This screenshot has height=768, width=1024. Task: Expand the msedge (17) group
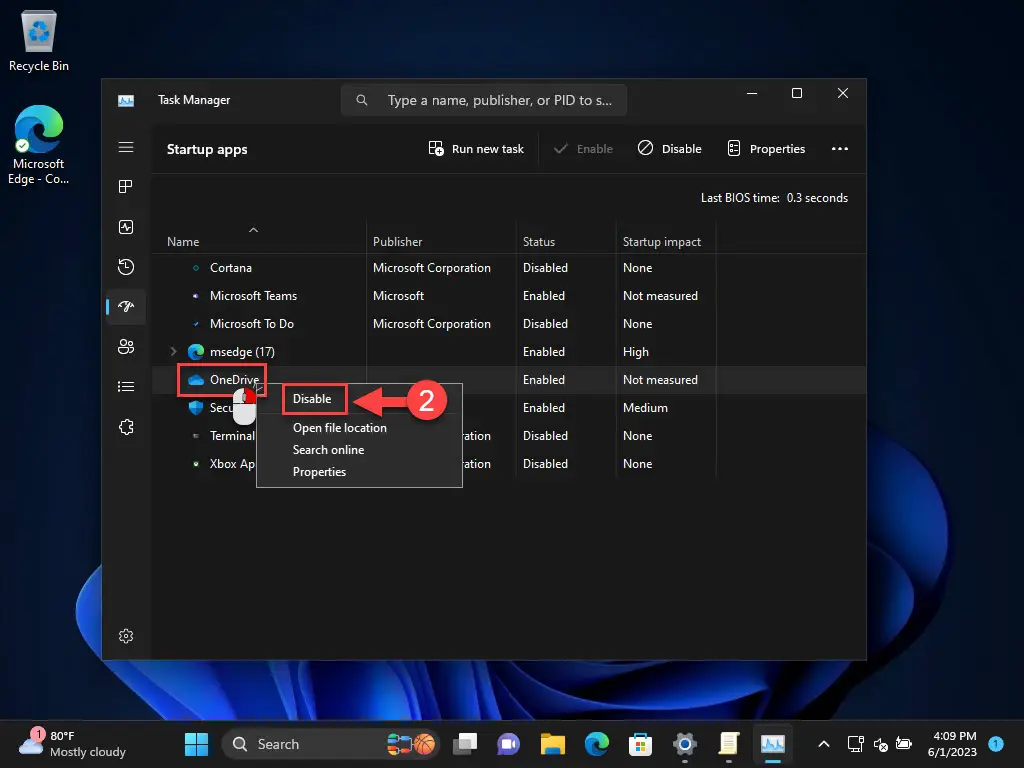(173, 352)
